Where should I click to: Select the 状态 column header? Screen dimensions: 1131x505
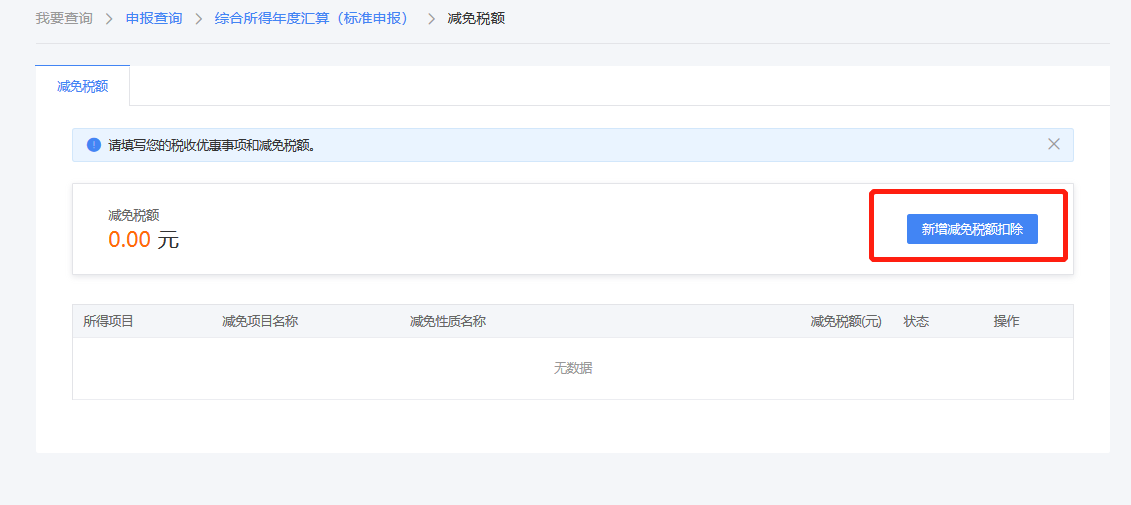[x=916, y=321]
